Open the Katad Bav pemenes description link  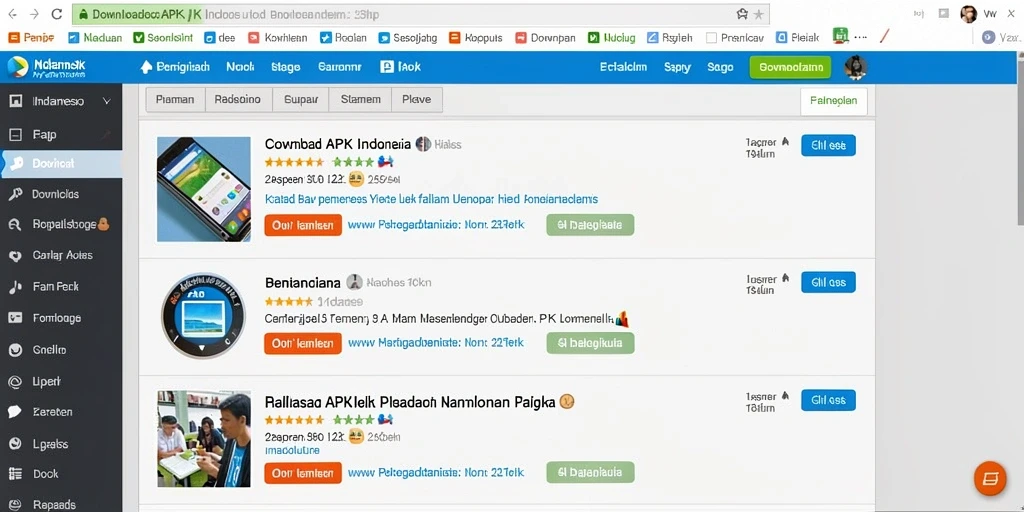click(x=431, y=199)
